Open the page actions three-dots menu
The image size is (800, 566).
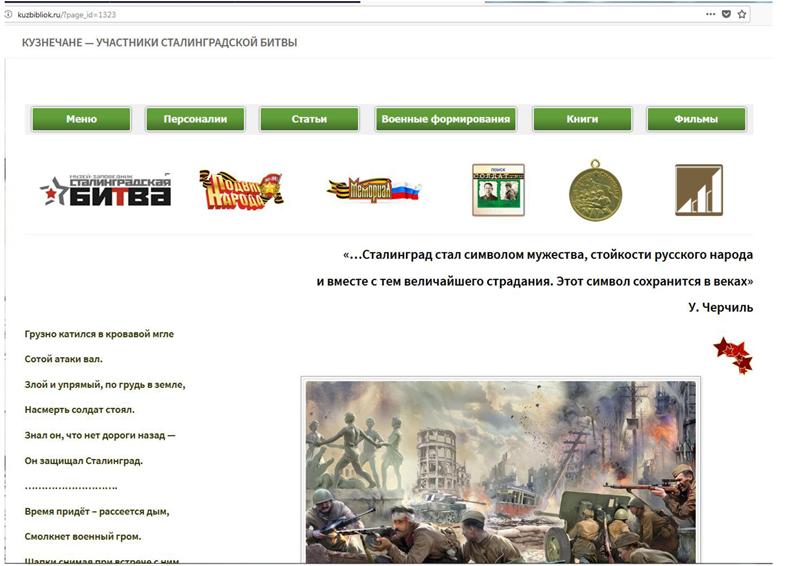(710, 15)
